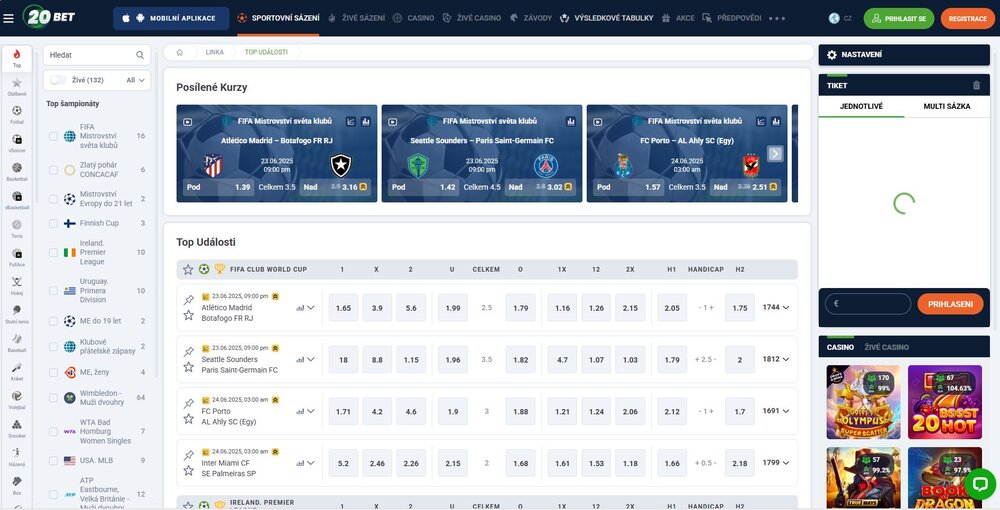The image size is (1000, 510).
Task: Pin the Atlético Madrid vs Botafogo match
Action: pos(188,299)
